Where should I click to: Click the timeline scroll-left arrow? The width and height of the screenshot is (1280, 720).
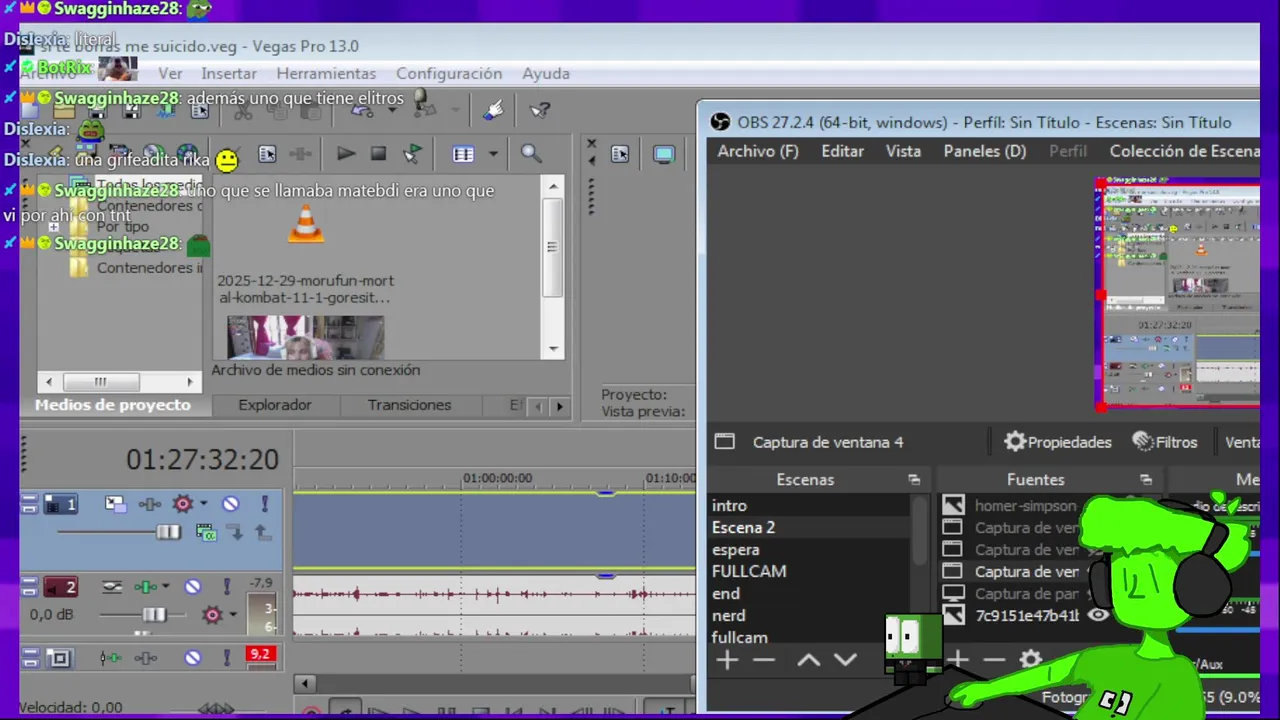coord(305,684)
